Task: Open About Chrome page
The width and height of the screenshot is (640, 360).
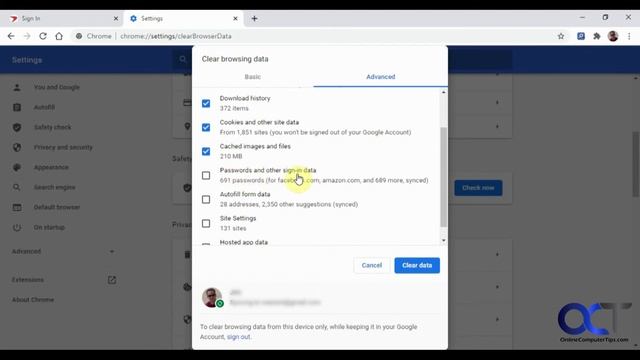Action: coord(33,300)
